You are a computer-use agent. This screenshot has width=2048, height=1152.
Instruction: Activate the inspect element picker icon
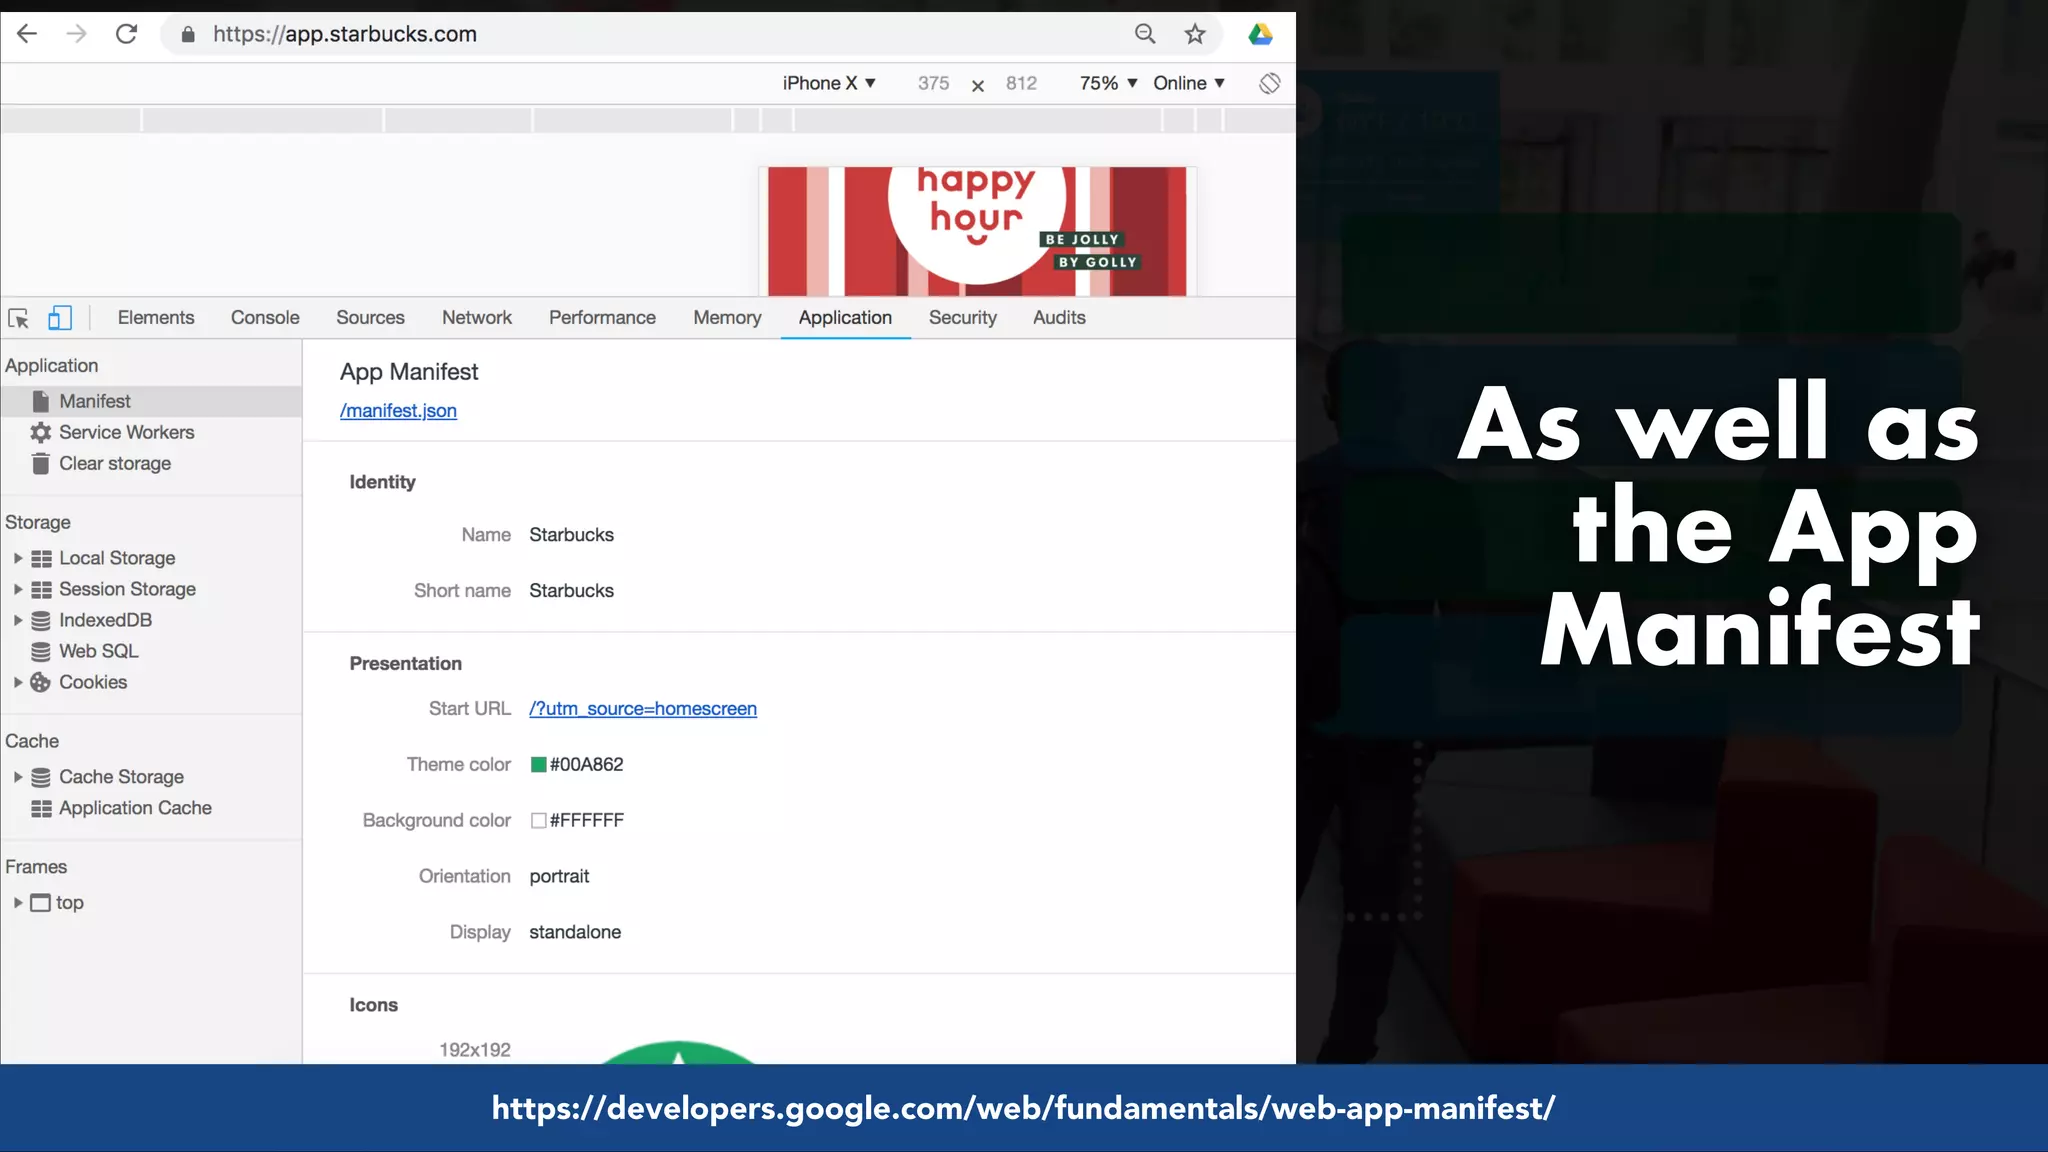[x=19, y=318]
